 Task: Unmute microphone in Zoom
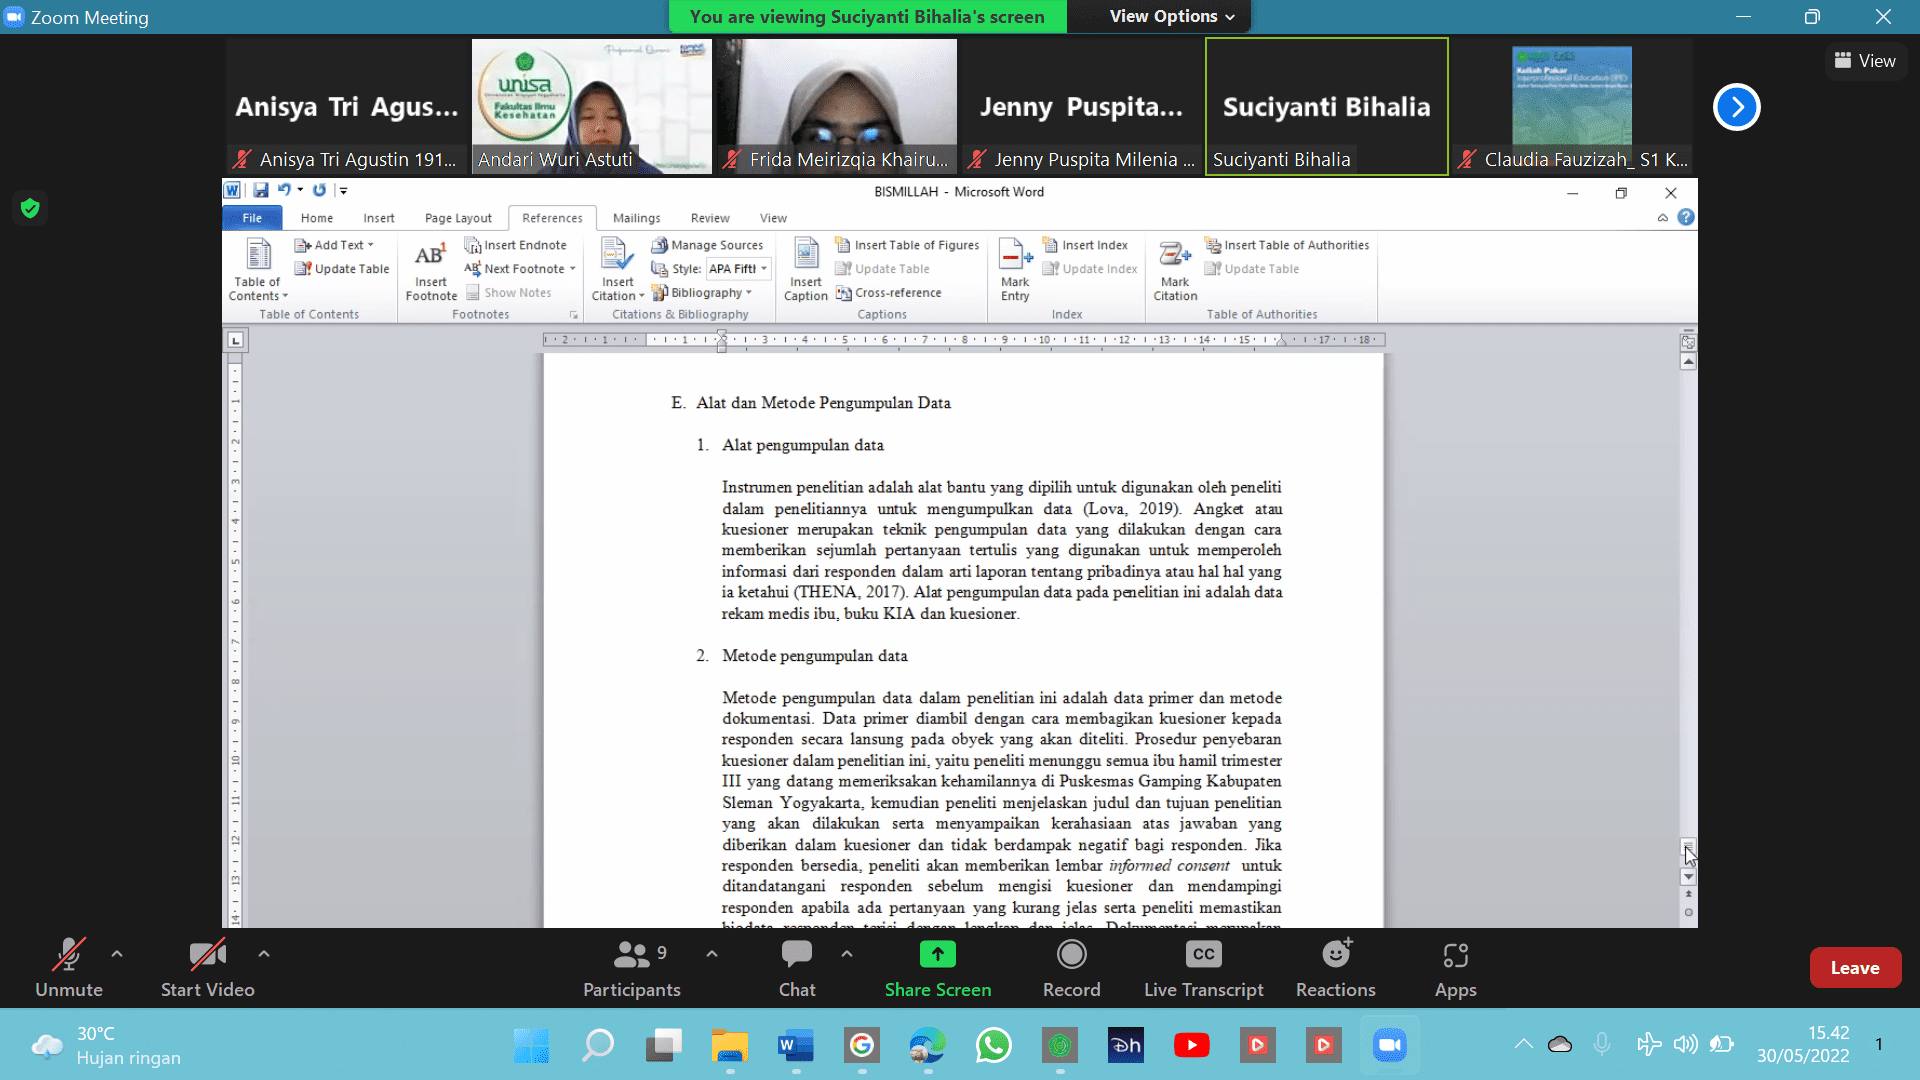[x=69, y=968]
